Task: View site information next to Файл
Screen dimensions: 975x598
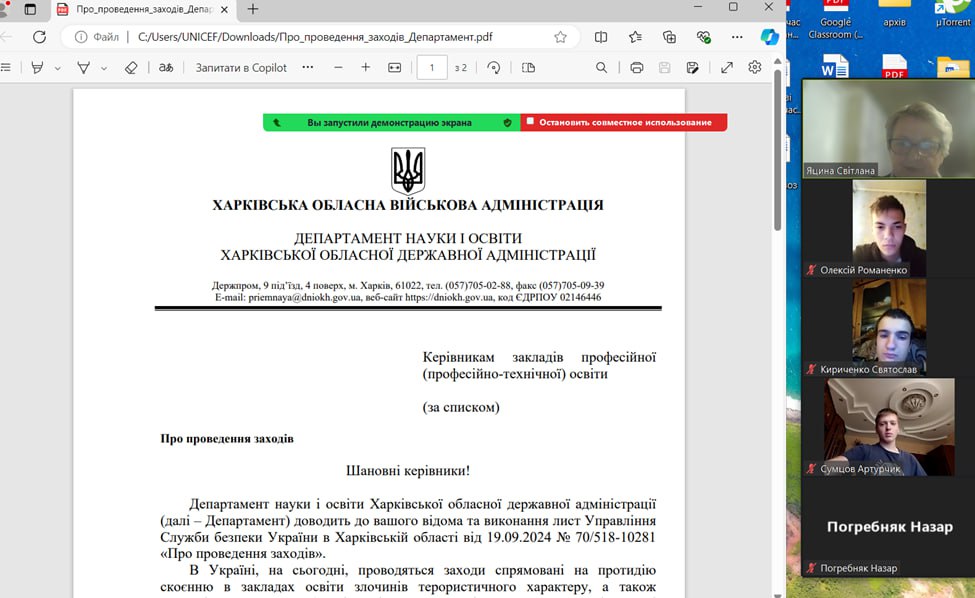Action: (x=81, y=37)
